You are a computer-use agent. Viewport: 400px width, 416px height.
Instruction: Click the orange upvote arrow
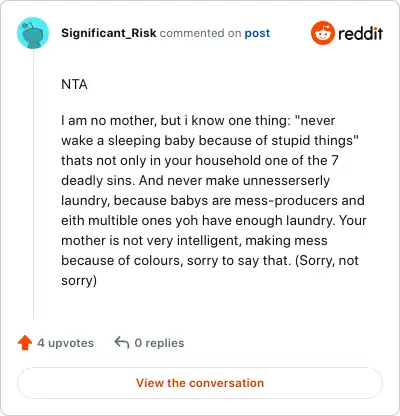25,343
